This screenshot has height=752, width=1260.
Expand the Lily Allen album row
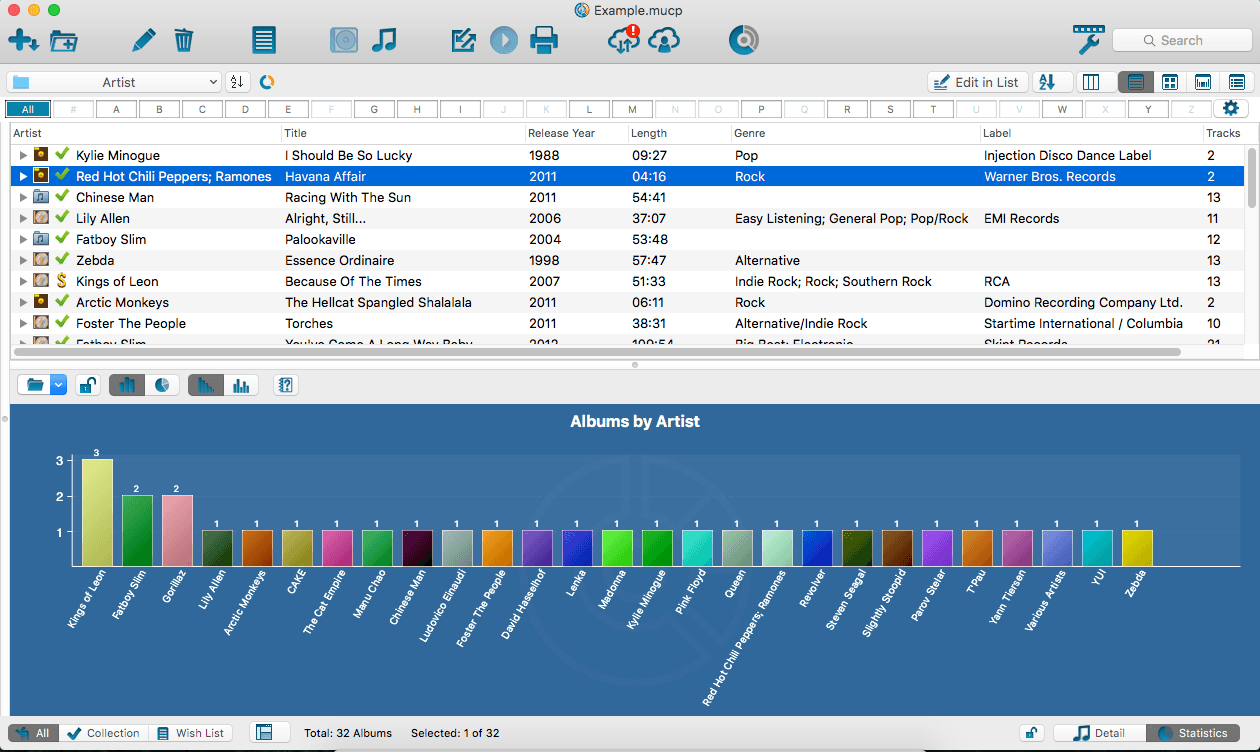coord(23,218)
